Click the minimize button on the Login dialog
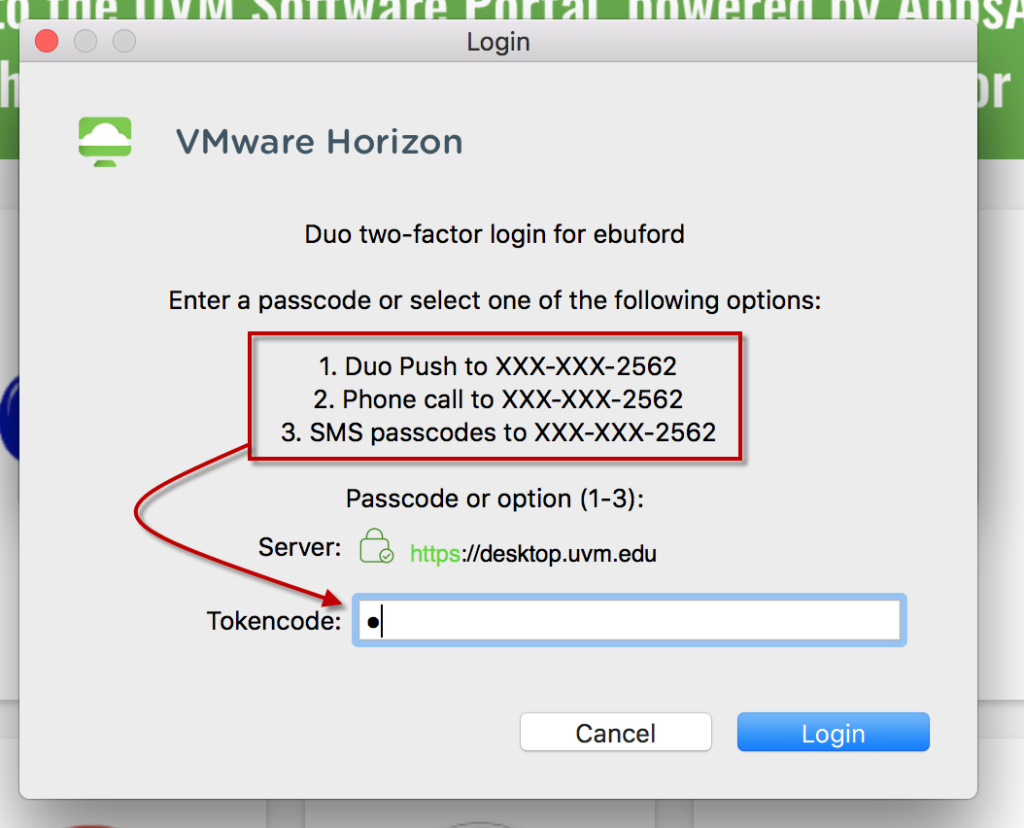Image resolution: width=1024 pixels, height=828 pixels. pos(85,41)
